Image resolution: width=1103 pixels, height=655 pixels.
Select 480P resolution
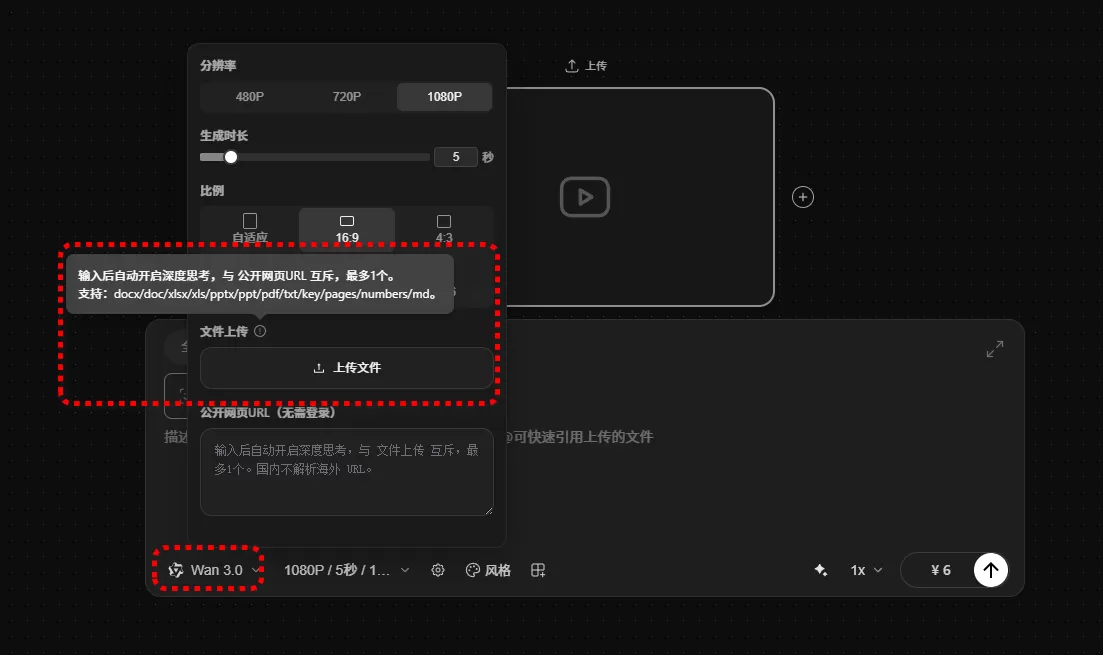coord(250,96)
